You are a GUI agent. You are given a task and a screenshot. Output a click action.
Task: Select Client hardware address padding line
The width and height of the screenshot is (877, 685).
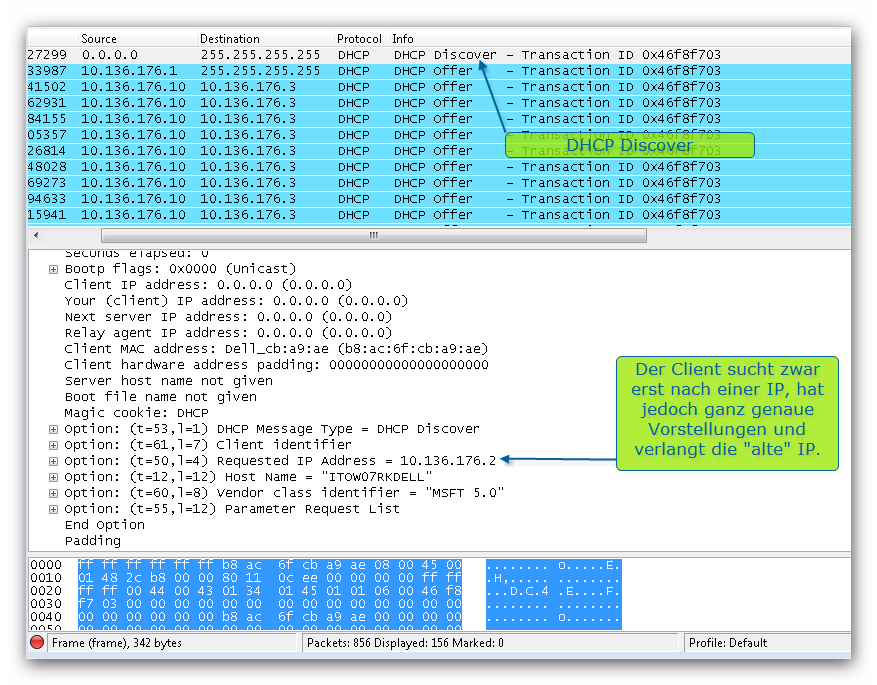click(x=276, y=365)
